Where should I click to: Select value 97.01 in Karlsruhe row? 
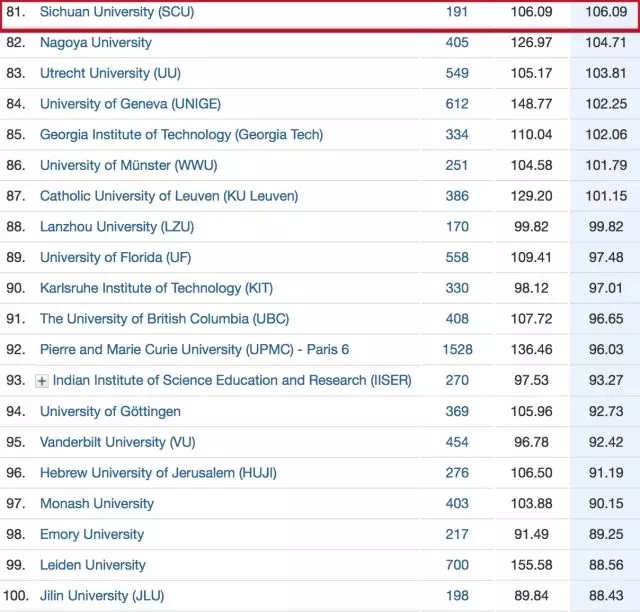coord(606,288)
